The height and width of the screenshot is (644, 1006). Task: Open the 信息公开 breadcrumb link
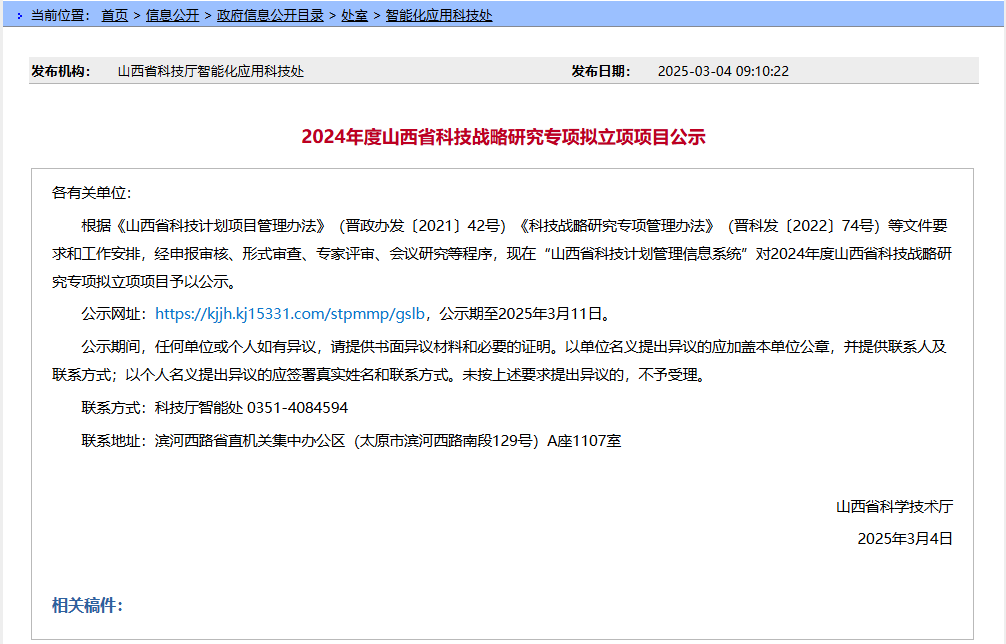172,15
